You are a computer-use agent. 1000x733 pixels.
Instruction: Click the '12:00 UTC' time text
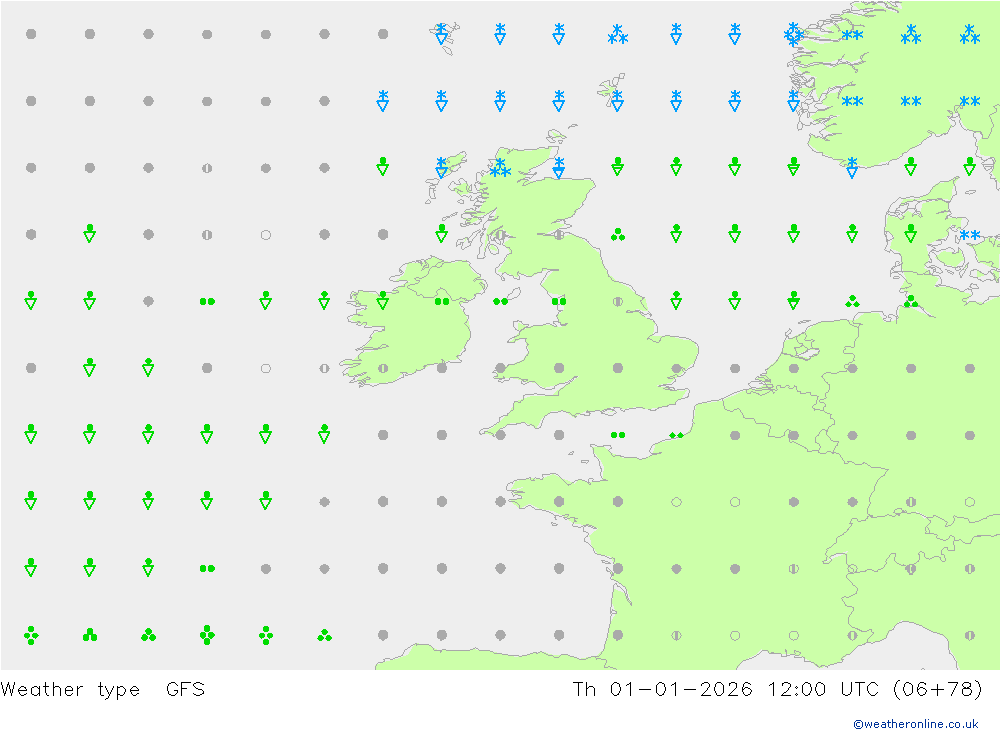point(823,690)
